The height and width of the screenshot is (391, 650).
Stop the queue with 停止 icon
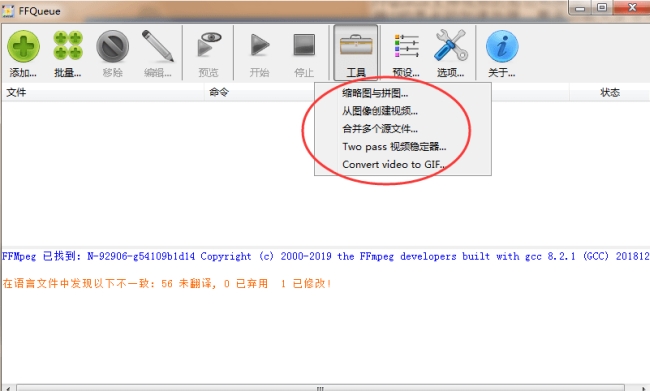point(304,45)
